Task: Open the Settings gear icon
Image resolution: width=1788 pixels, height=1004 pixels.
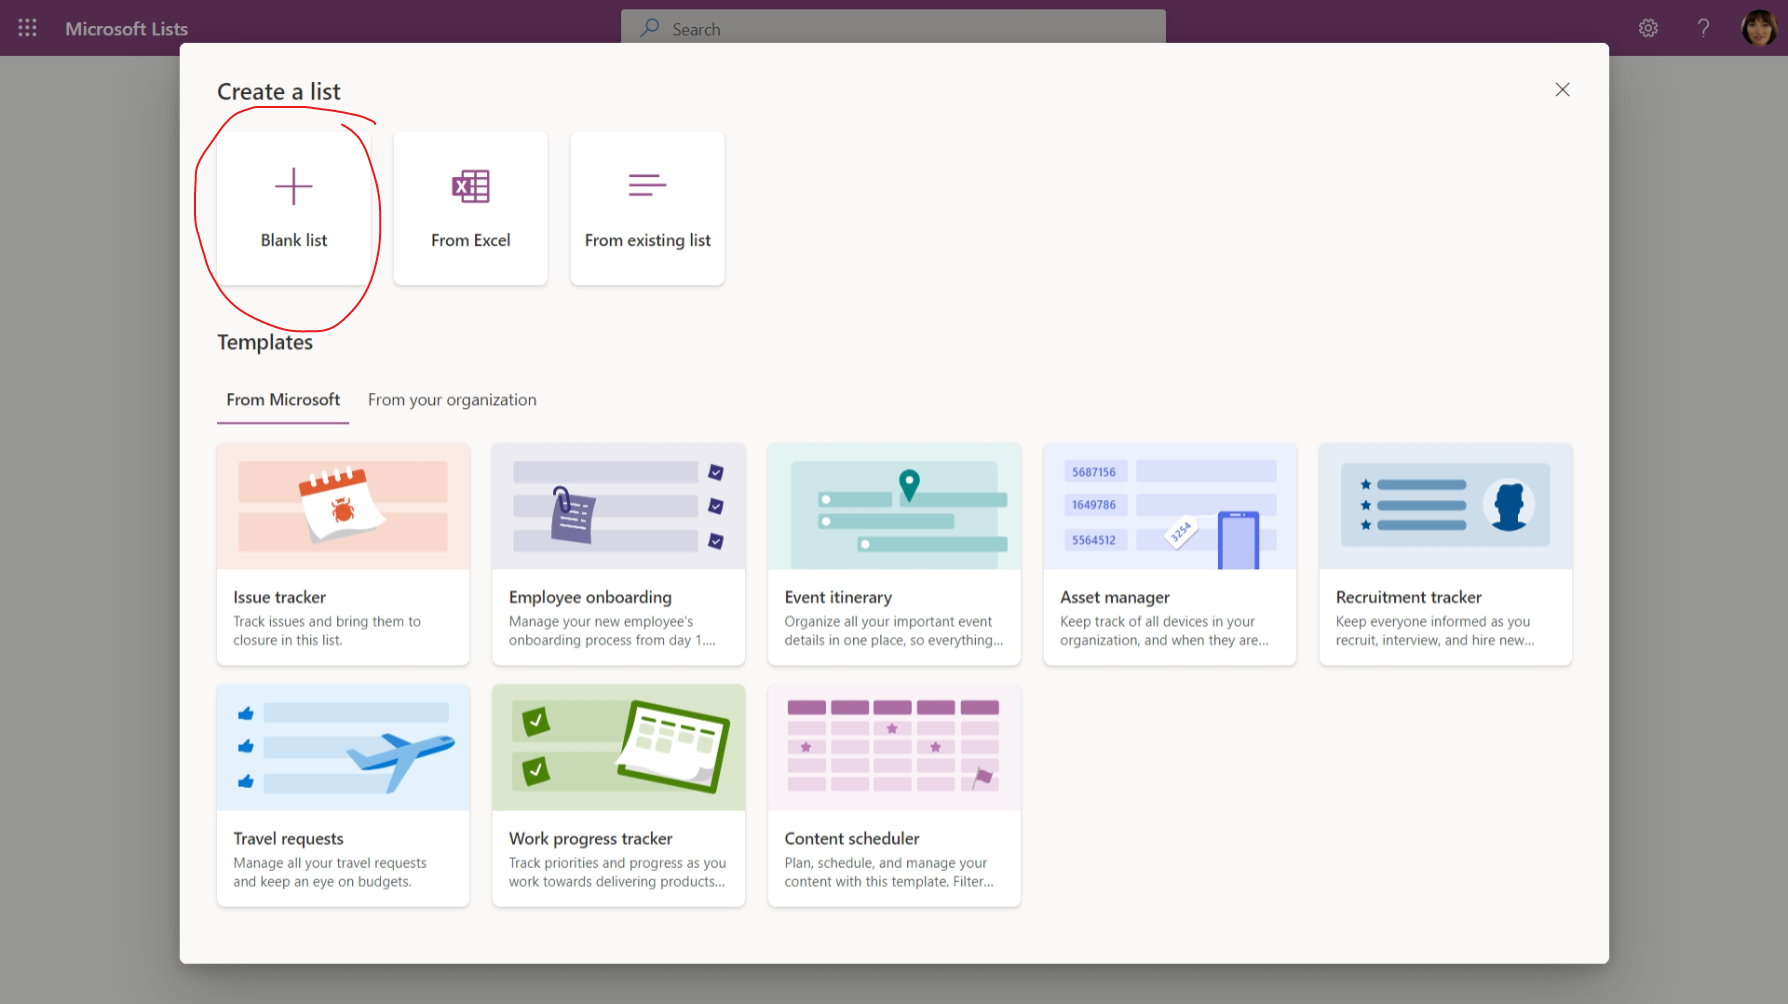Action: (1648, 28)
